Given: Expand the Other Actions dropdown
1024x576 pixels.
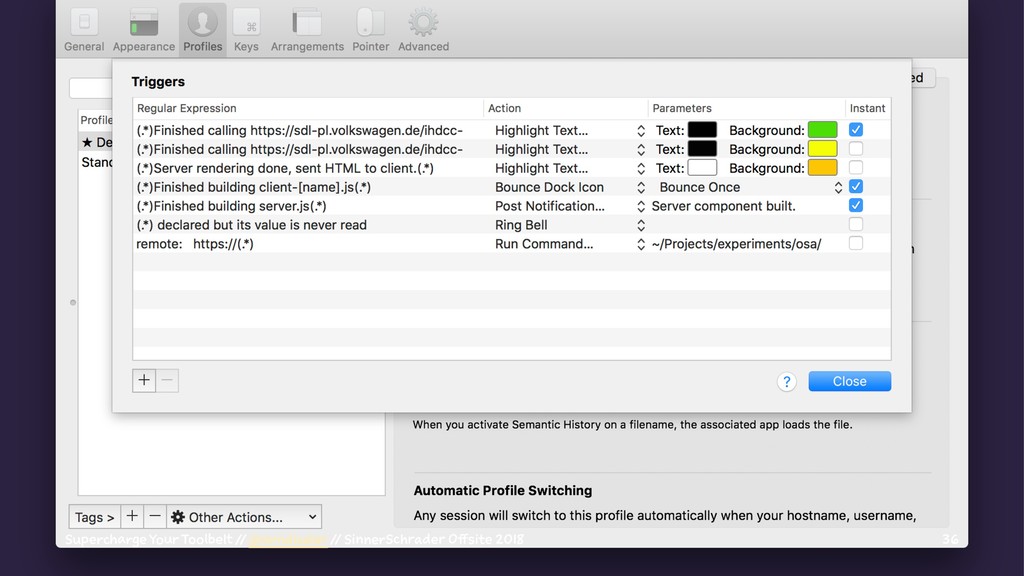Looking at the screenshot, I should tap(244, 517).
